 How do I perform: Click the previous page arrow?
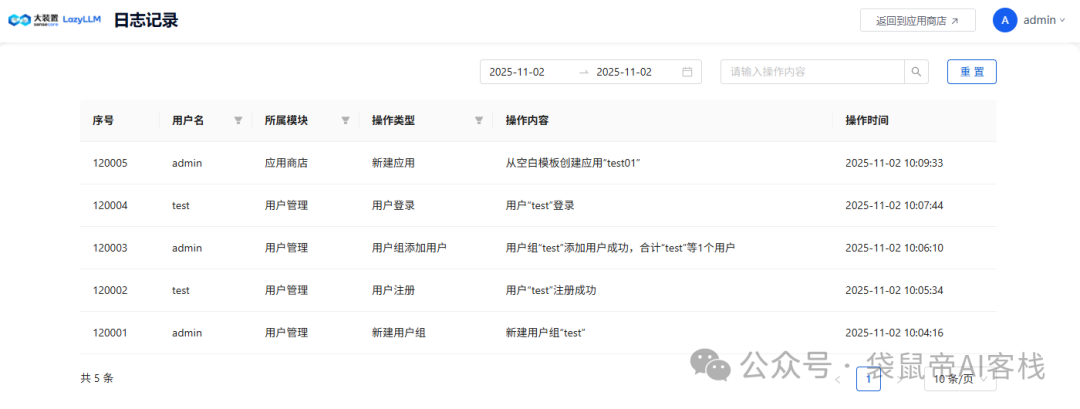(x=838, y=379)
